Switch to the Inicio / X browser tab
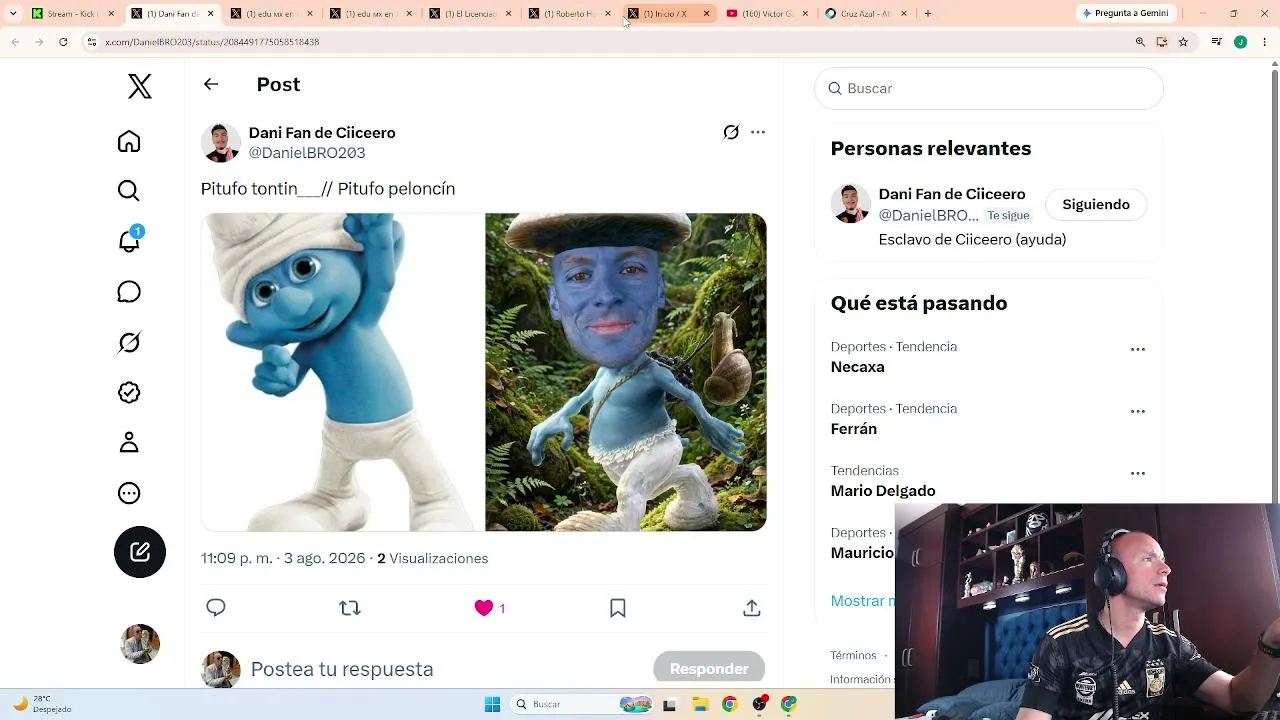 [x=669, y=14]
